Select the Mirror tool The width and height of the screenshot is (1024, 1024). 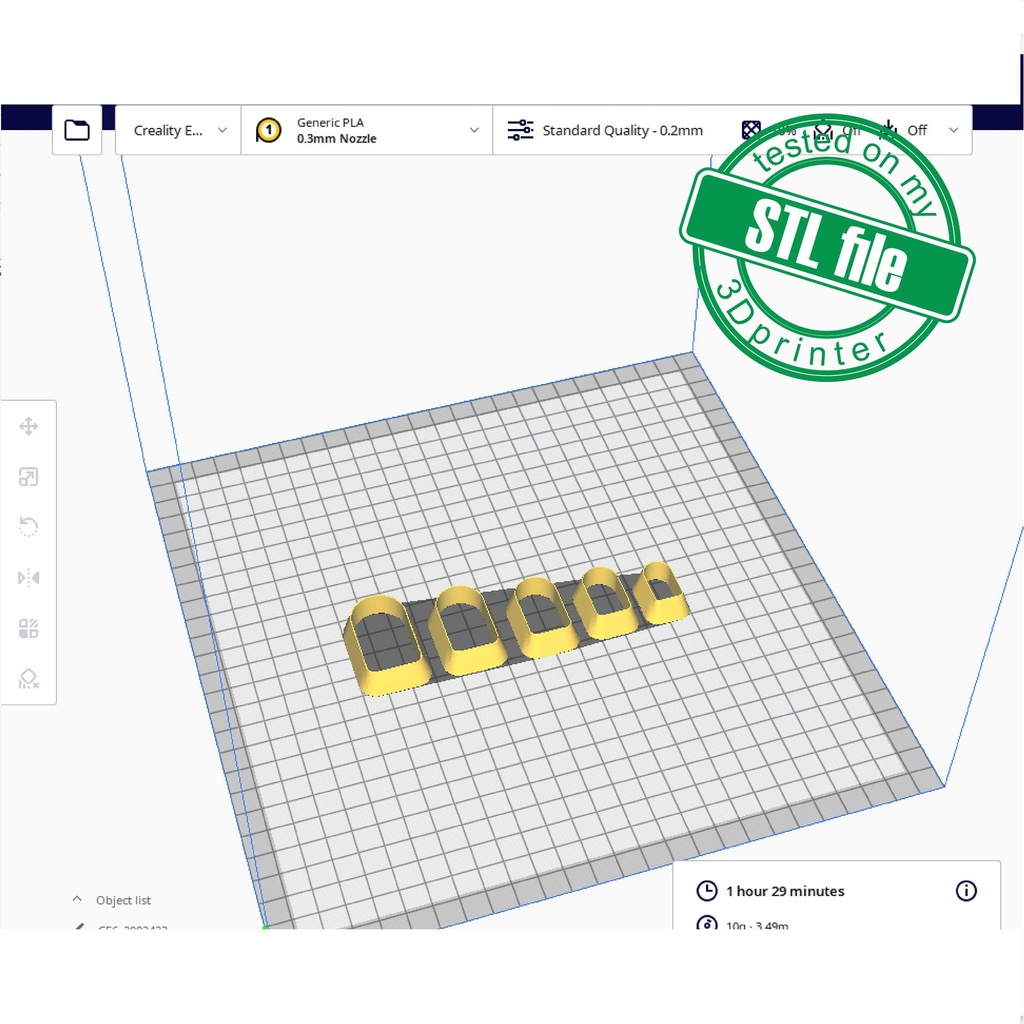click(x=28, y=578)
